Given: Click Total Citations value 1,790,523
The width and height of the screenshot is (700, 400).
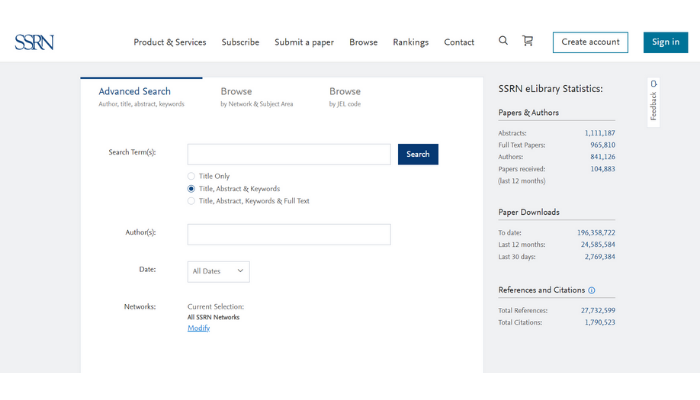Looking at the screenshot, I should 600,322.
